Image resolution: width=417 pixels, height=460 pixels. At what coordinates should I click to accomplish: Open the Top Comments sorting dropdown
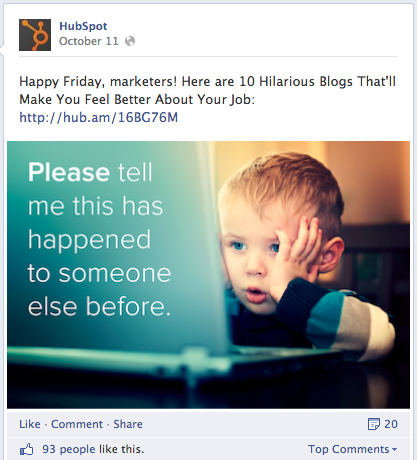[353, 449]
